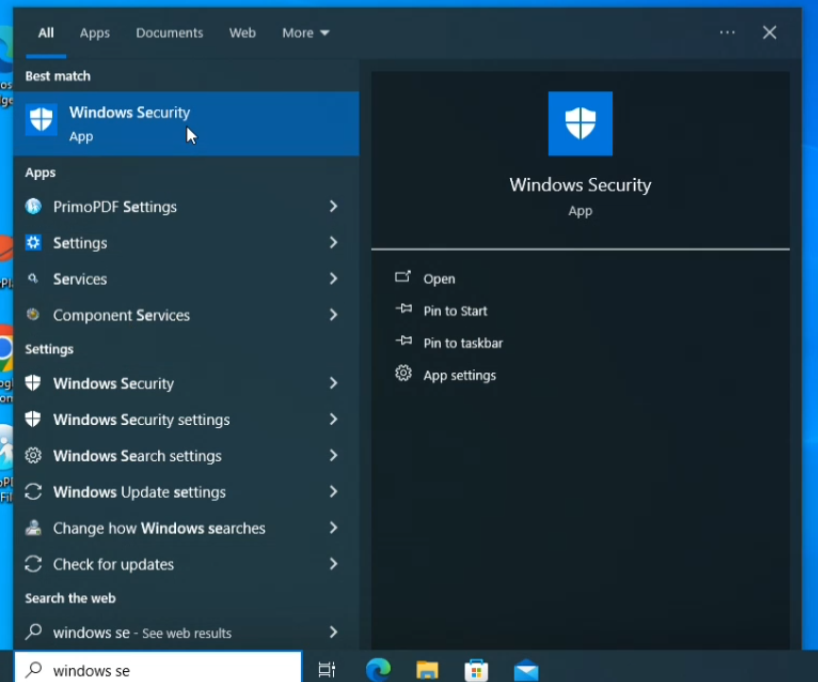Switch to the Apps search tab
The width and height of the screenshot is (818, 682).
point(94,33)
